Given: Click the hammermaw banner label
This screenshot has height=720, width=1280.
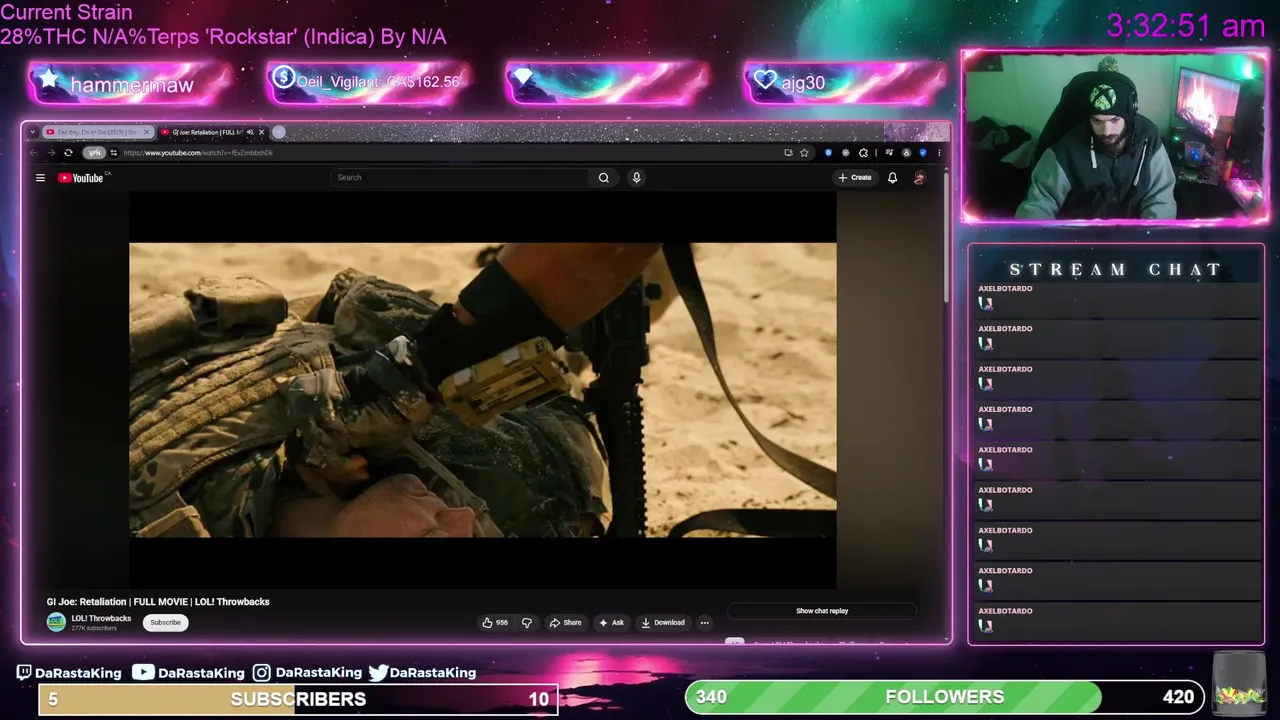Looking at the screenshot, I should (x=131, y=85).
